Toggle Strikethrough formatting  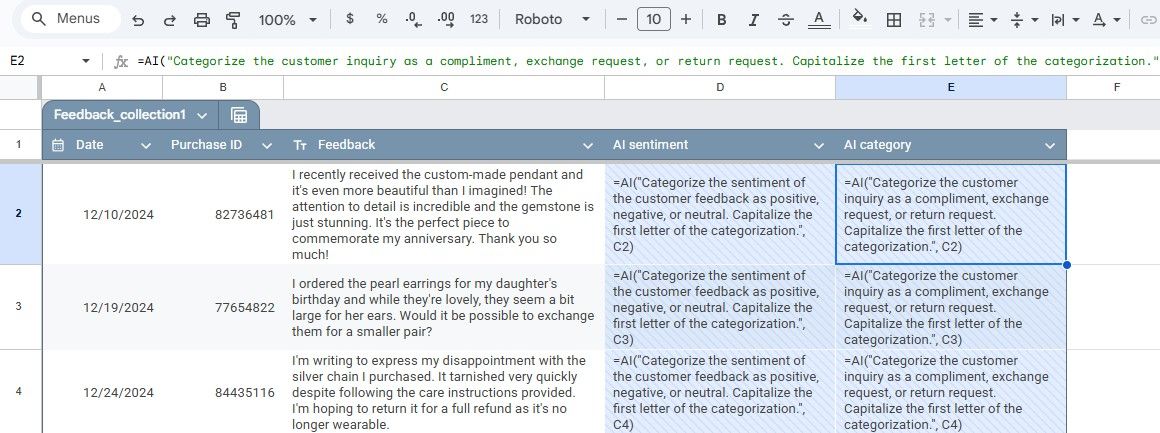click(786, 20)
